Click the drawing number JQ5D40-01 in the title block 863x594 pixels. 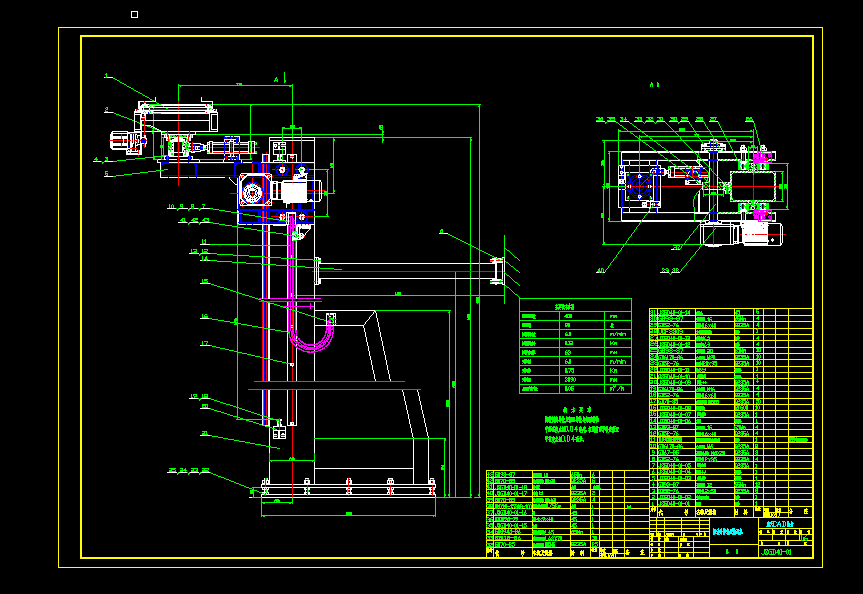(x=777, y=552)
